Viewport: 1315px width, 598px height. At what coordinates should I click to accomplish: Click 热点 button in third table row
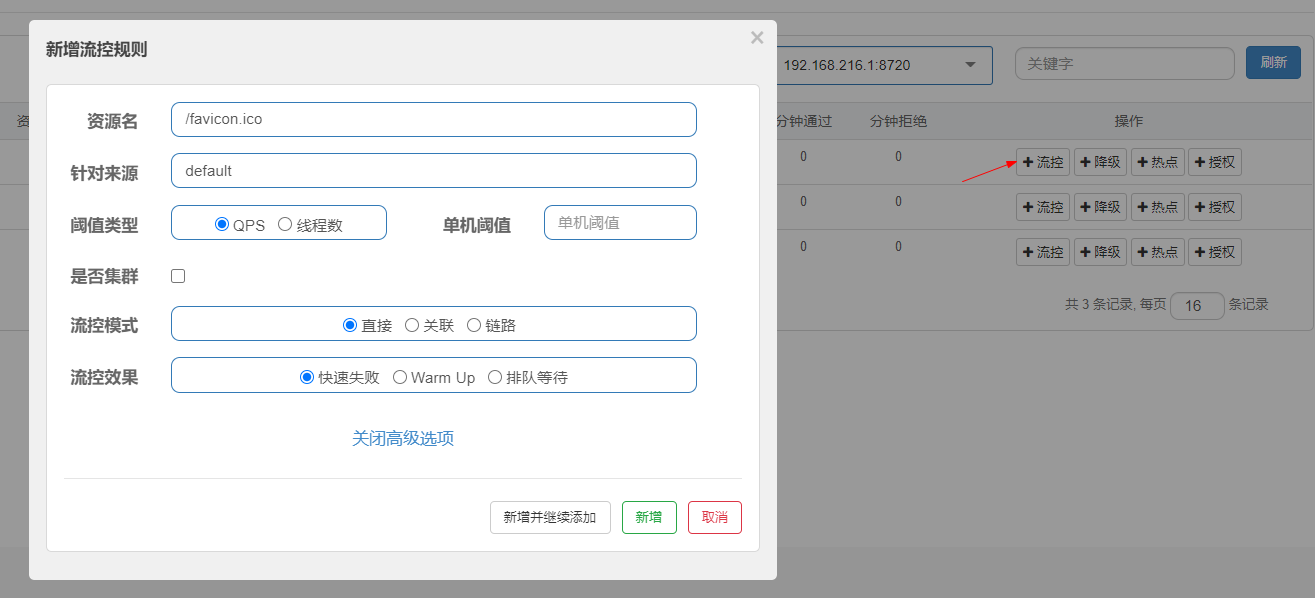[1158, 252]
